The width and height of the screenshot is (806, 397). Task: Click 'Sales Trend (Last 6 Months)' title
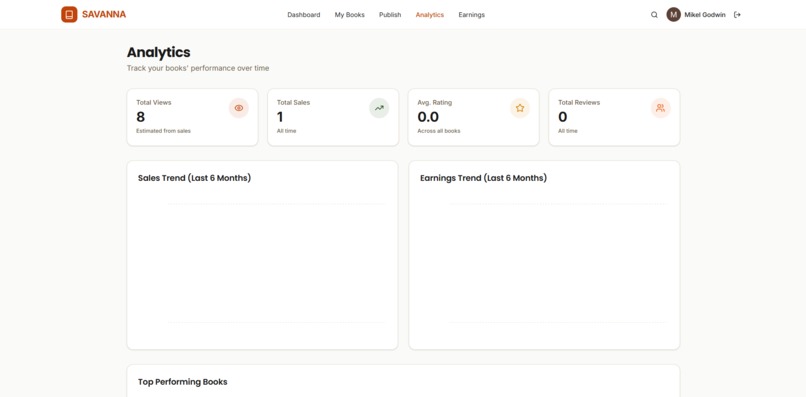[x=194, y=178]
